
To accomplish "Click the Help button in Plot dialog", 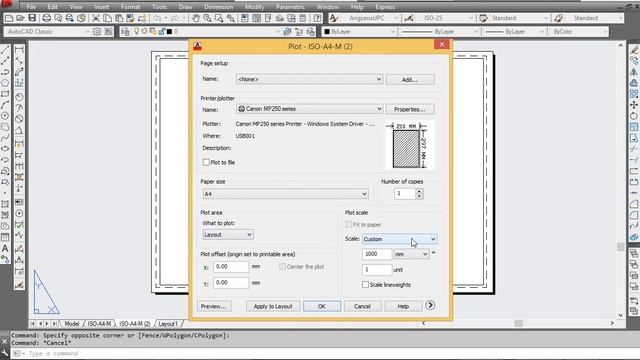I will click(x=403, y=306).
